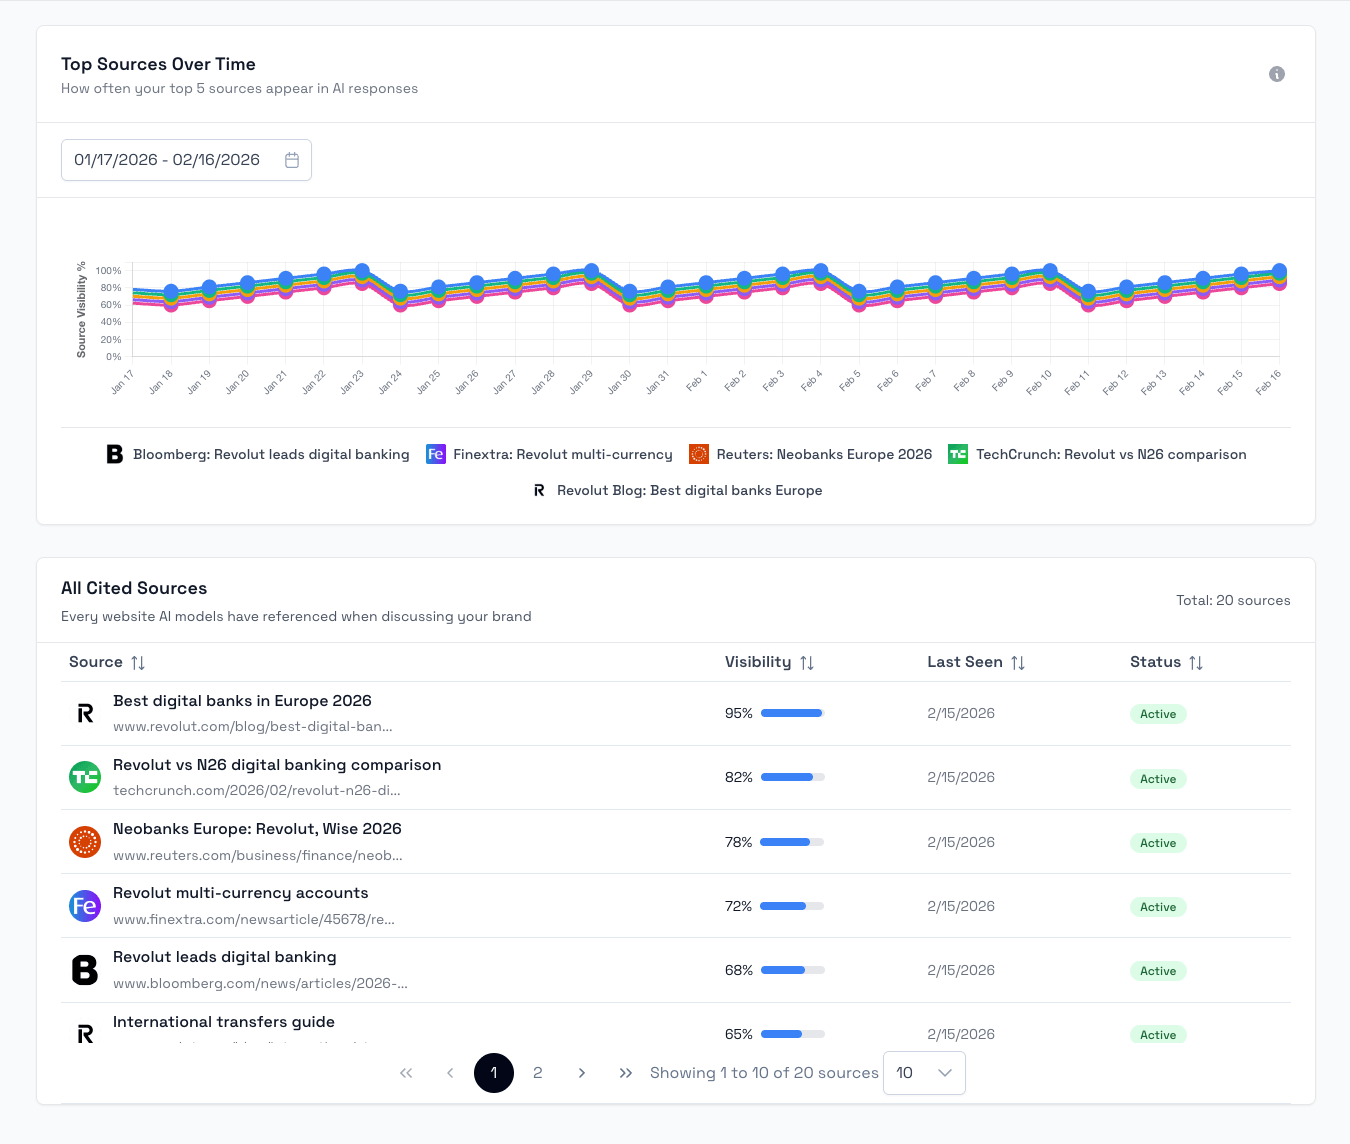Viewport: 1350px width, 1144px height.
Task: Open the page size dropdown showing 10
Action: (x=923, y=1072)
